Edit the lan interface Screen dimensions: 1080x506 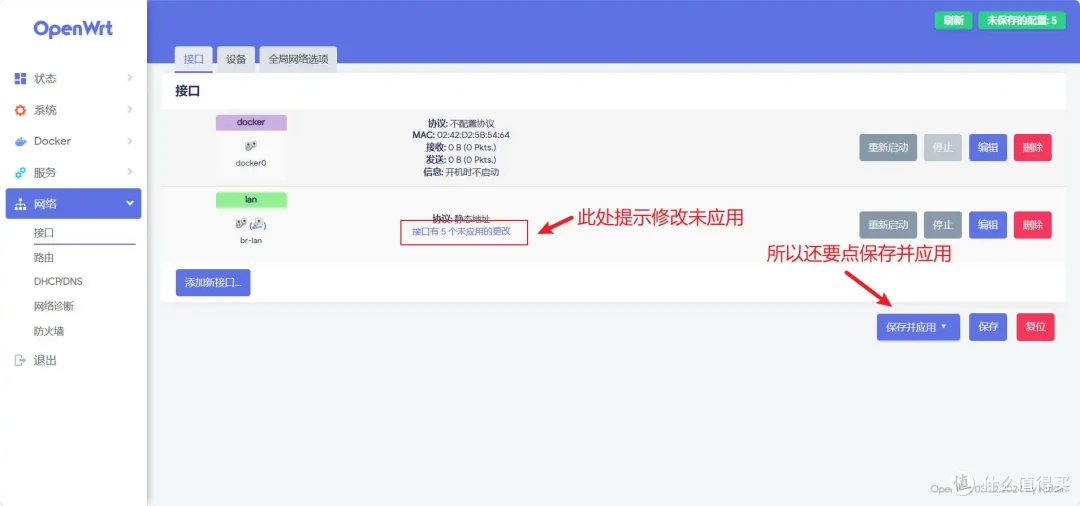988,224
